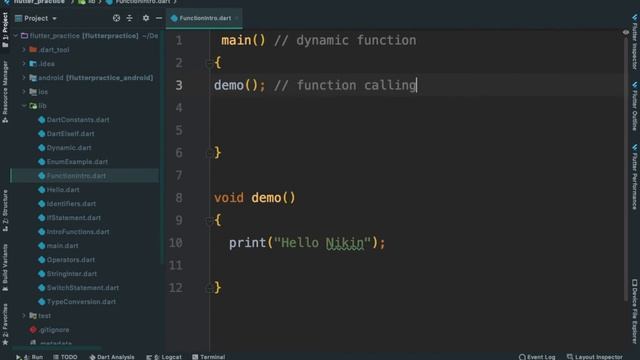Open DartConstants.dart file
Viewport: 640px width, 360px height.
(78, 120)
